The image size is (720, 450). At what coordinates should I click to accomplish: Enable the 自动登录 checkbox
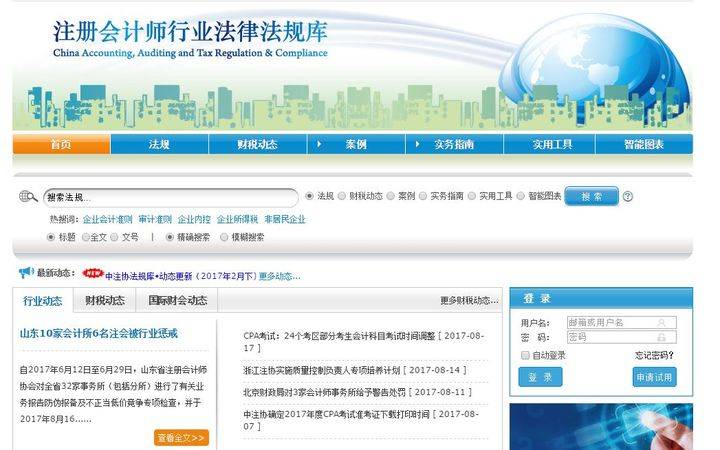[x=525, y=355]
